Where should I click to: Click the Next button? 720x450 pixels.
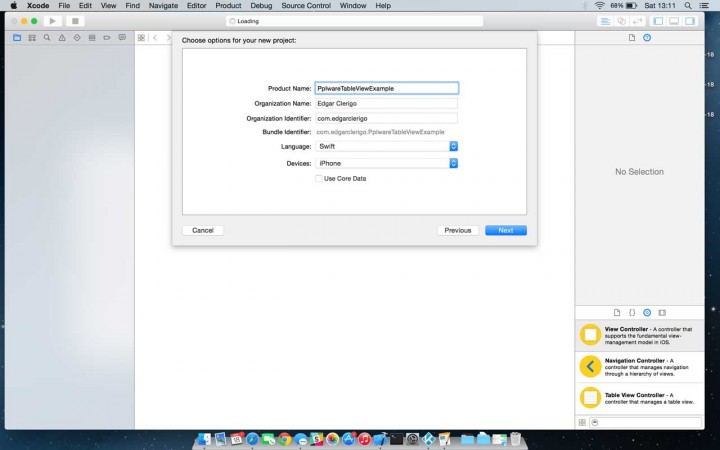point(506,231)
